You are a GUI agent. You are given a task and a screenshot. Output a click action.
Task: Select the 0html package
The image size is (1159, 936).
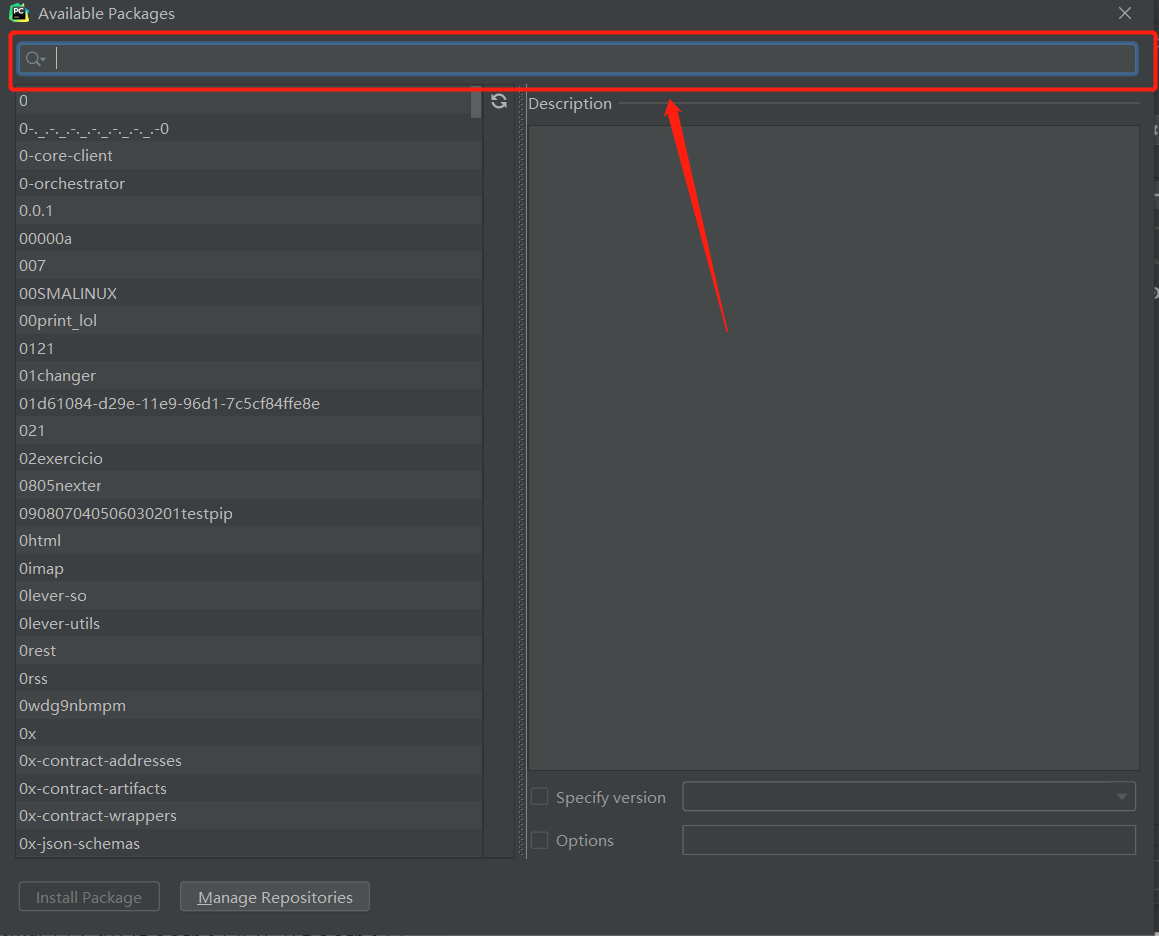249,540
